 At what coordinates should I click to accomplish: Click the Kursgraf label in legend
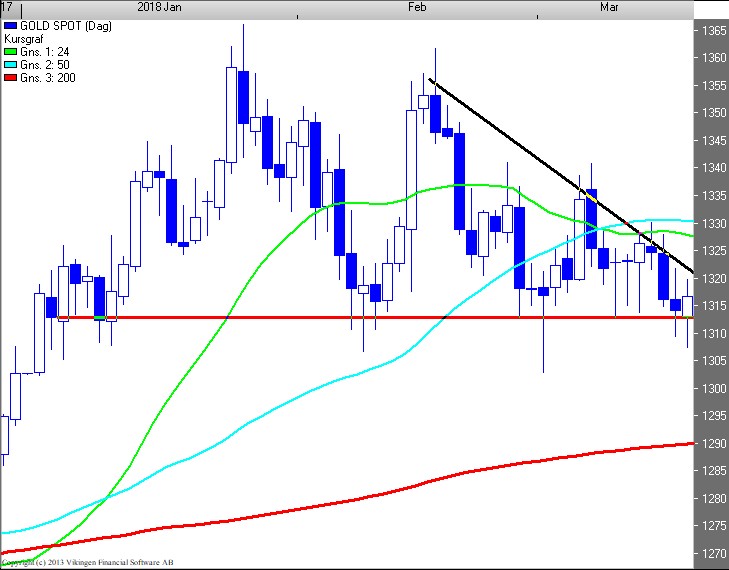24,38
